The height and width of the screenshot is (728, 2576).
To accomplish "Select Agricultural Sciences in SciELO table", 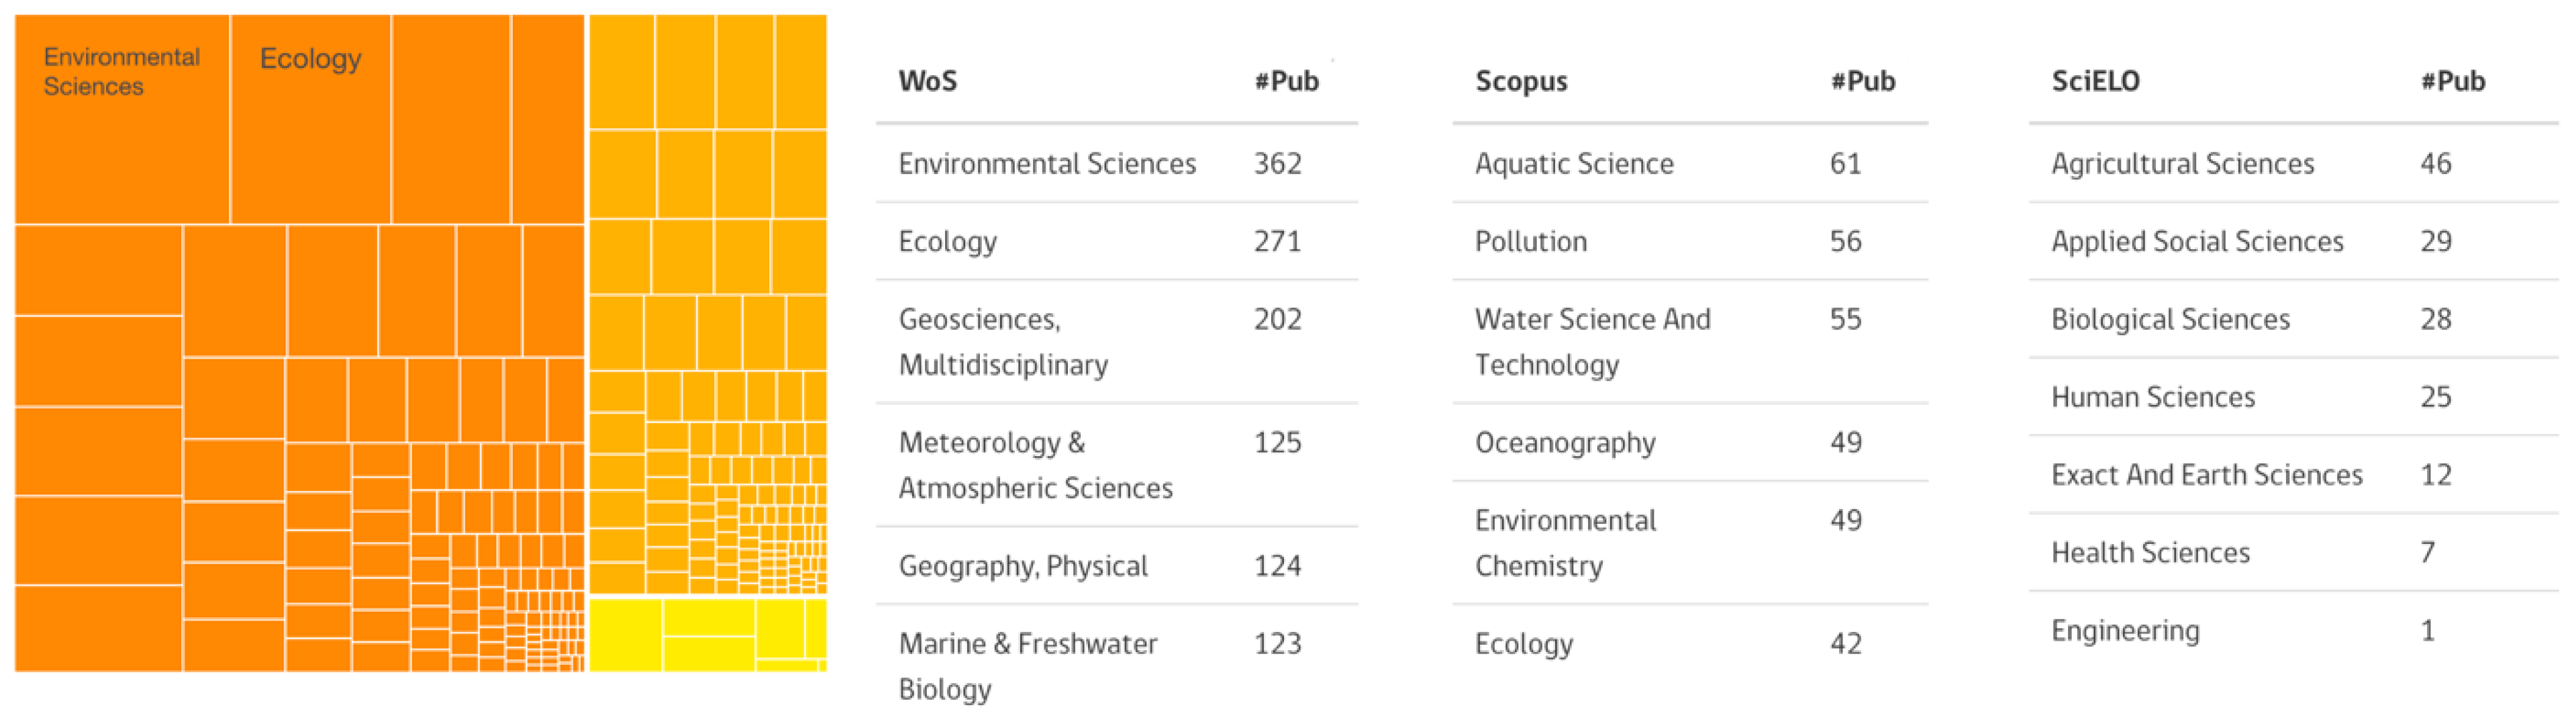I will (2183, 163).
